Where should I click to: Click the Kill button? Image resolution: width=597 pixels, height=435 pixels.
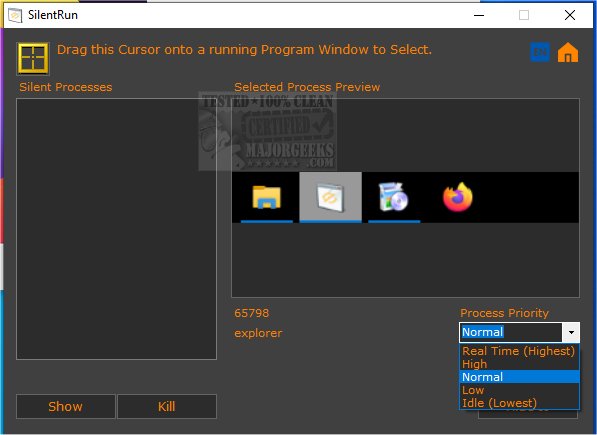167,406
